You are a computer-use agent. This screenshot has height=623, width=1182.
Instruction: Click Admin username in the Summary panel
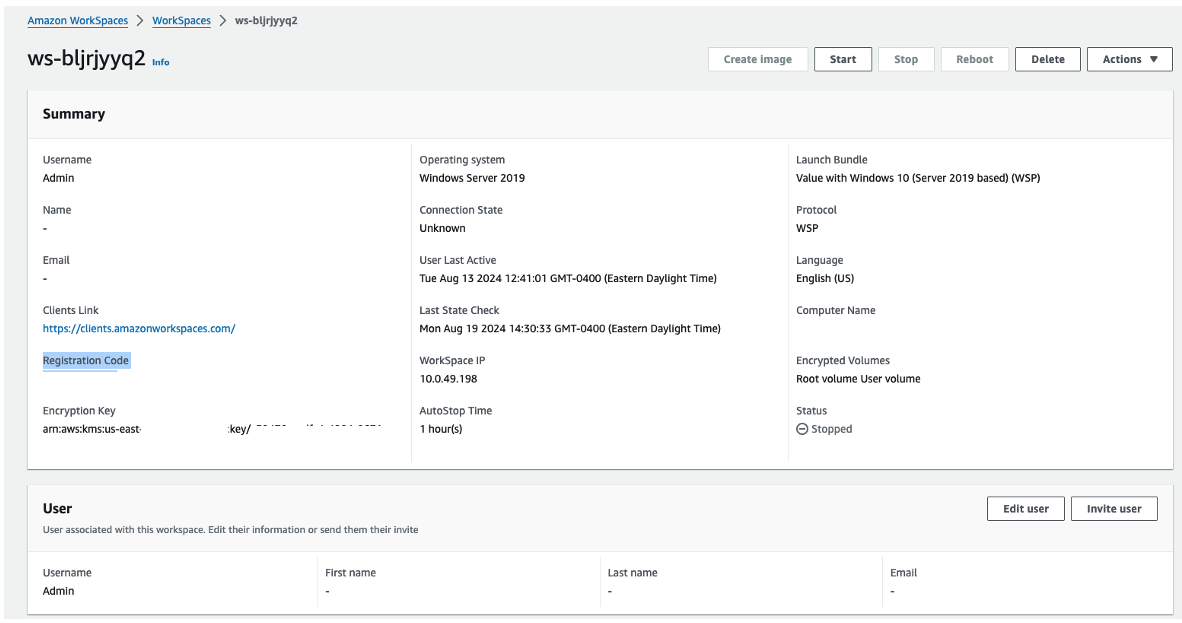59,178
